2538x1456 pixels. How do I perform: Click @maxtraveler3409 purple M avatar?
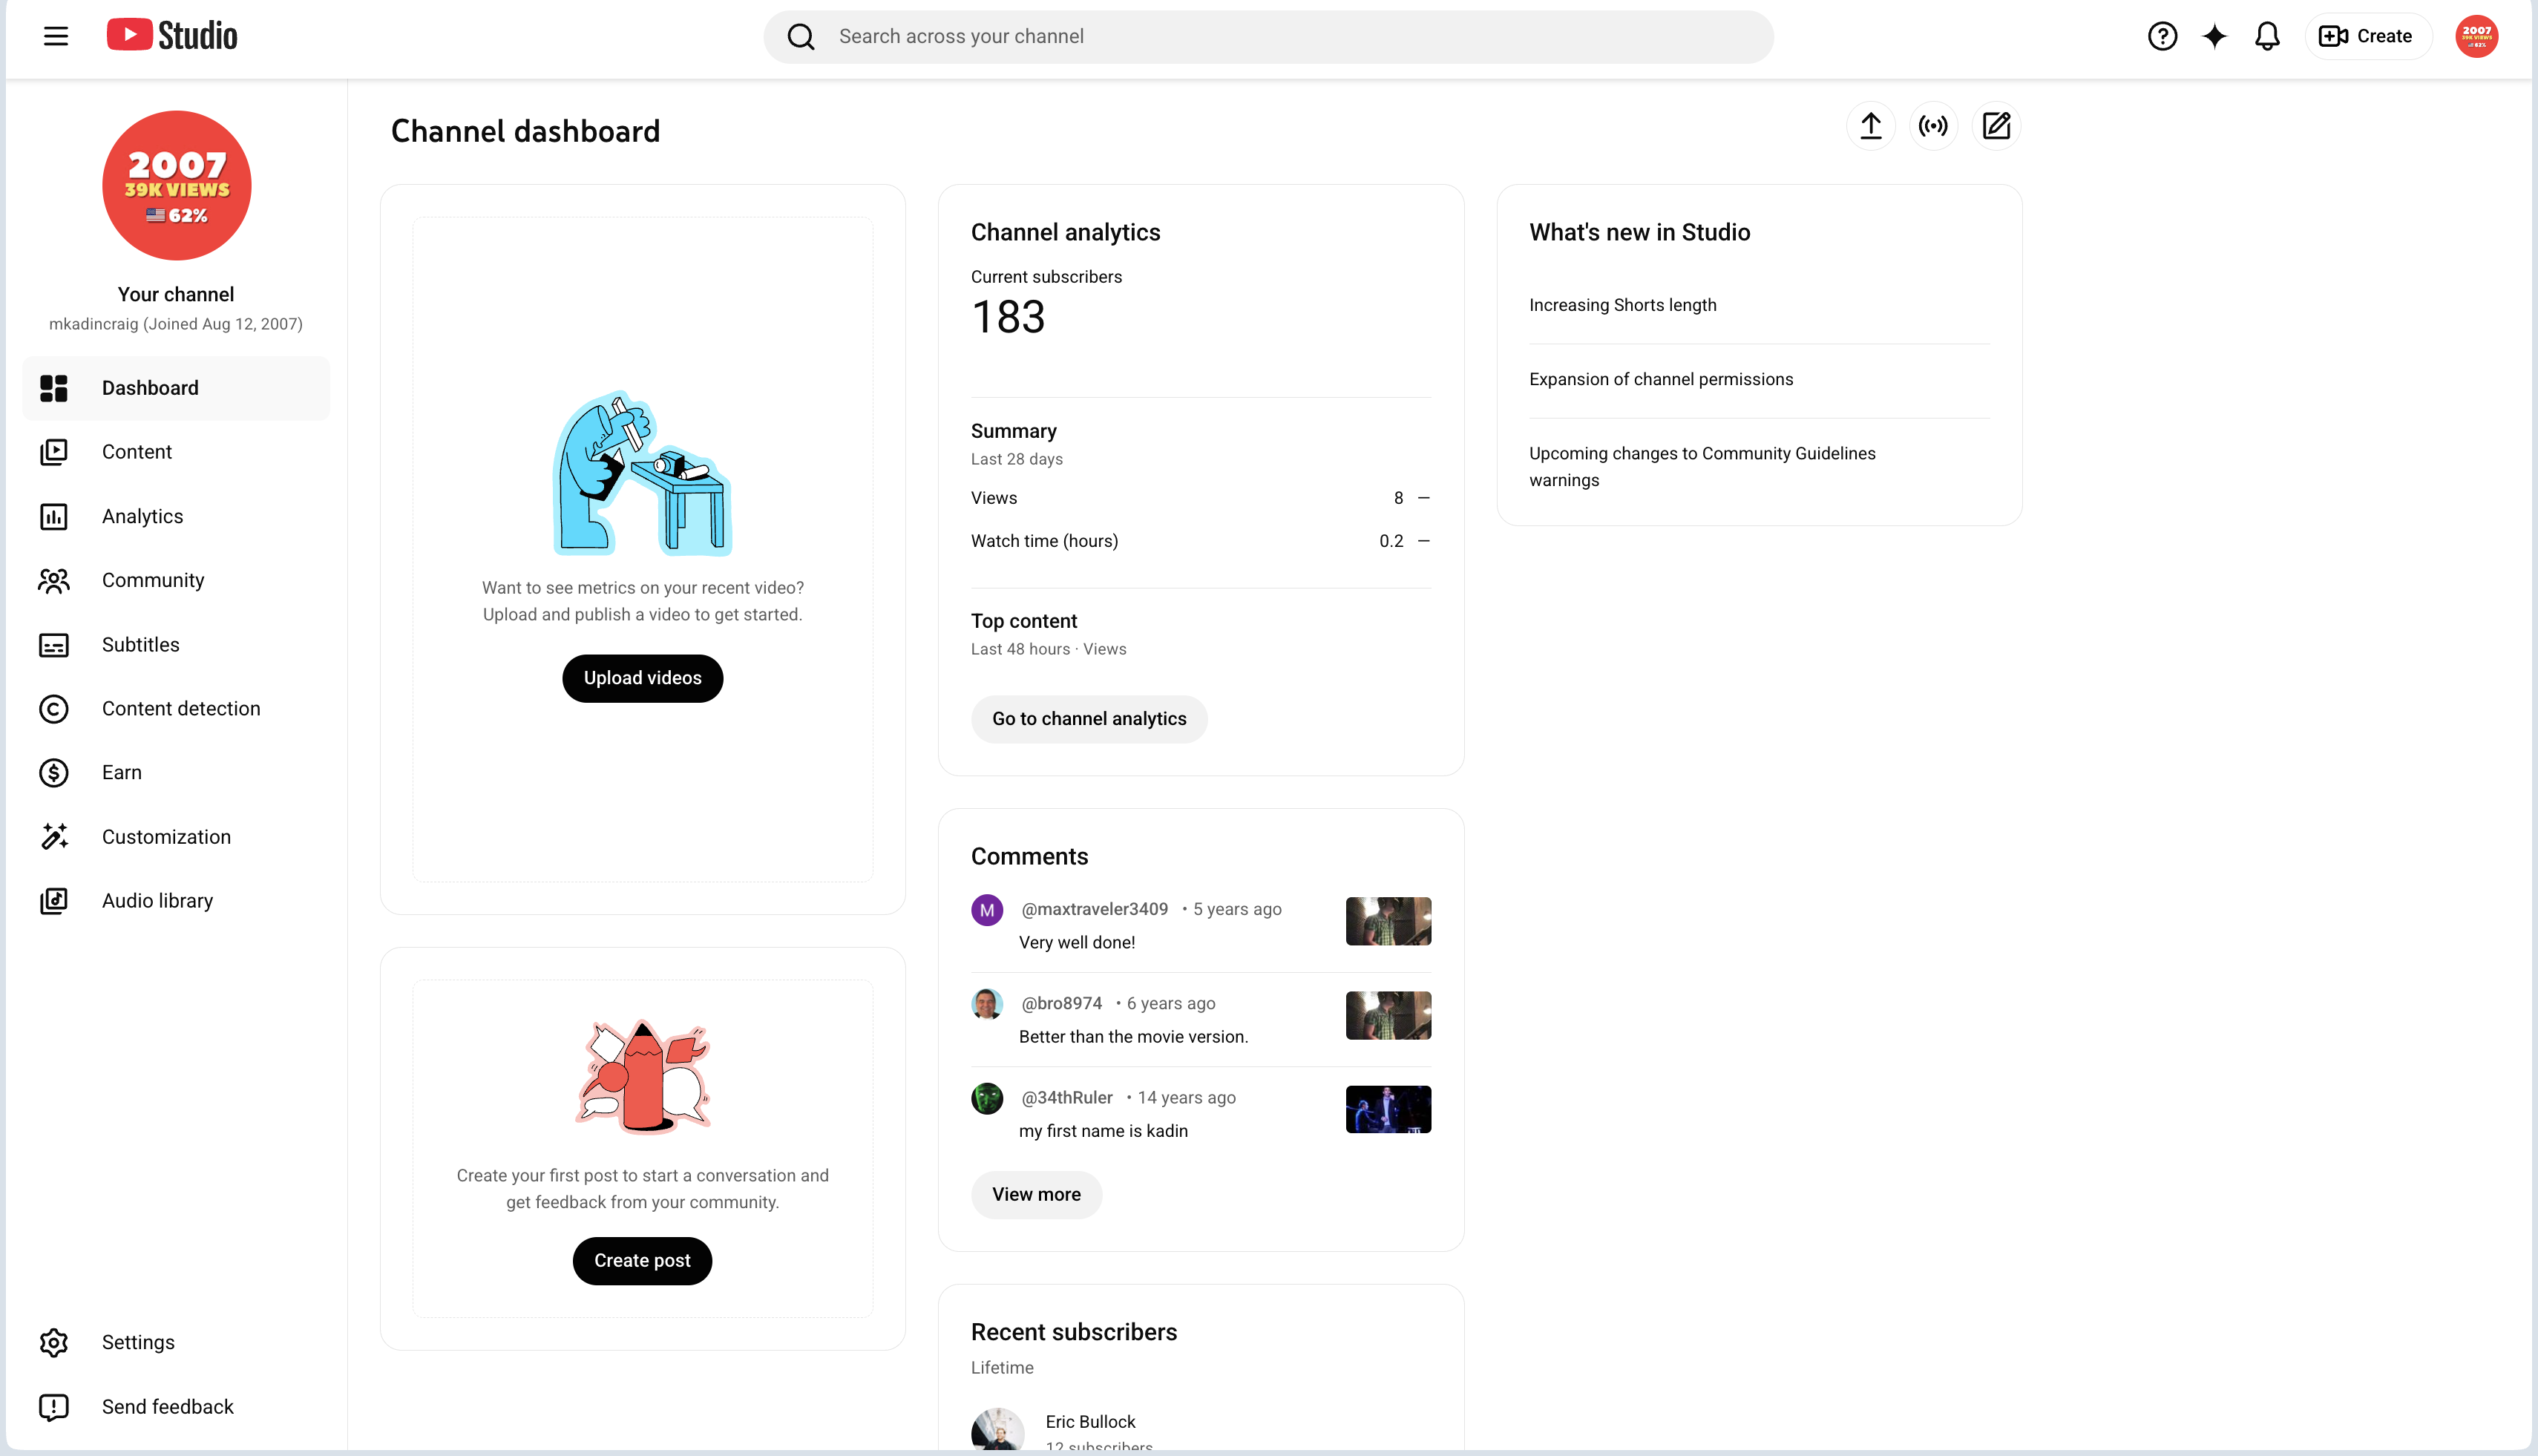987,910
